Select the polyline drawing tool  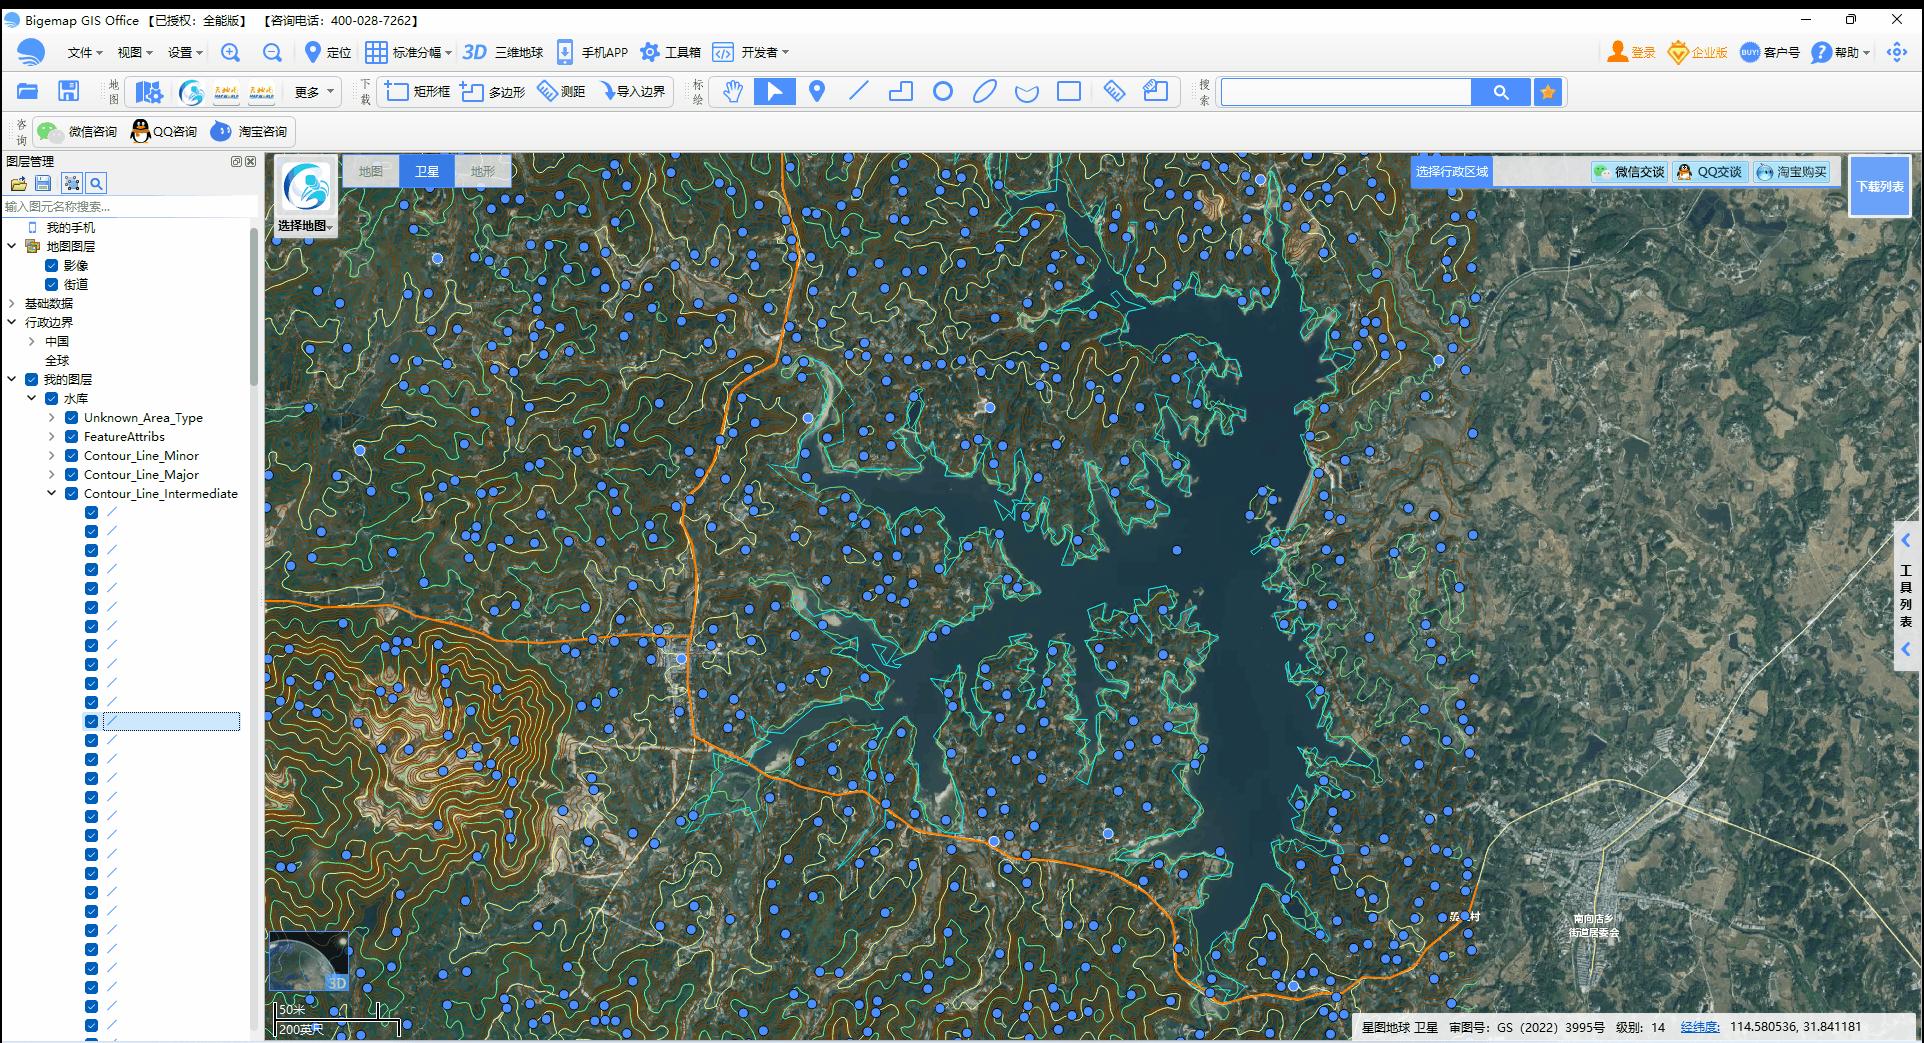tap(858, 92)
